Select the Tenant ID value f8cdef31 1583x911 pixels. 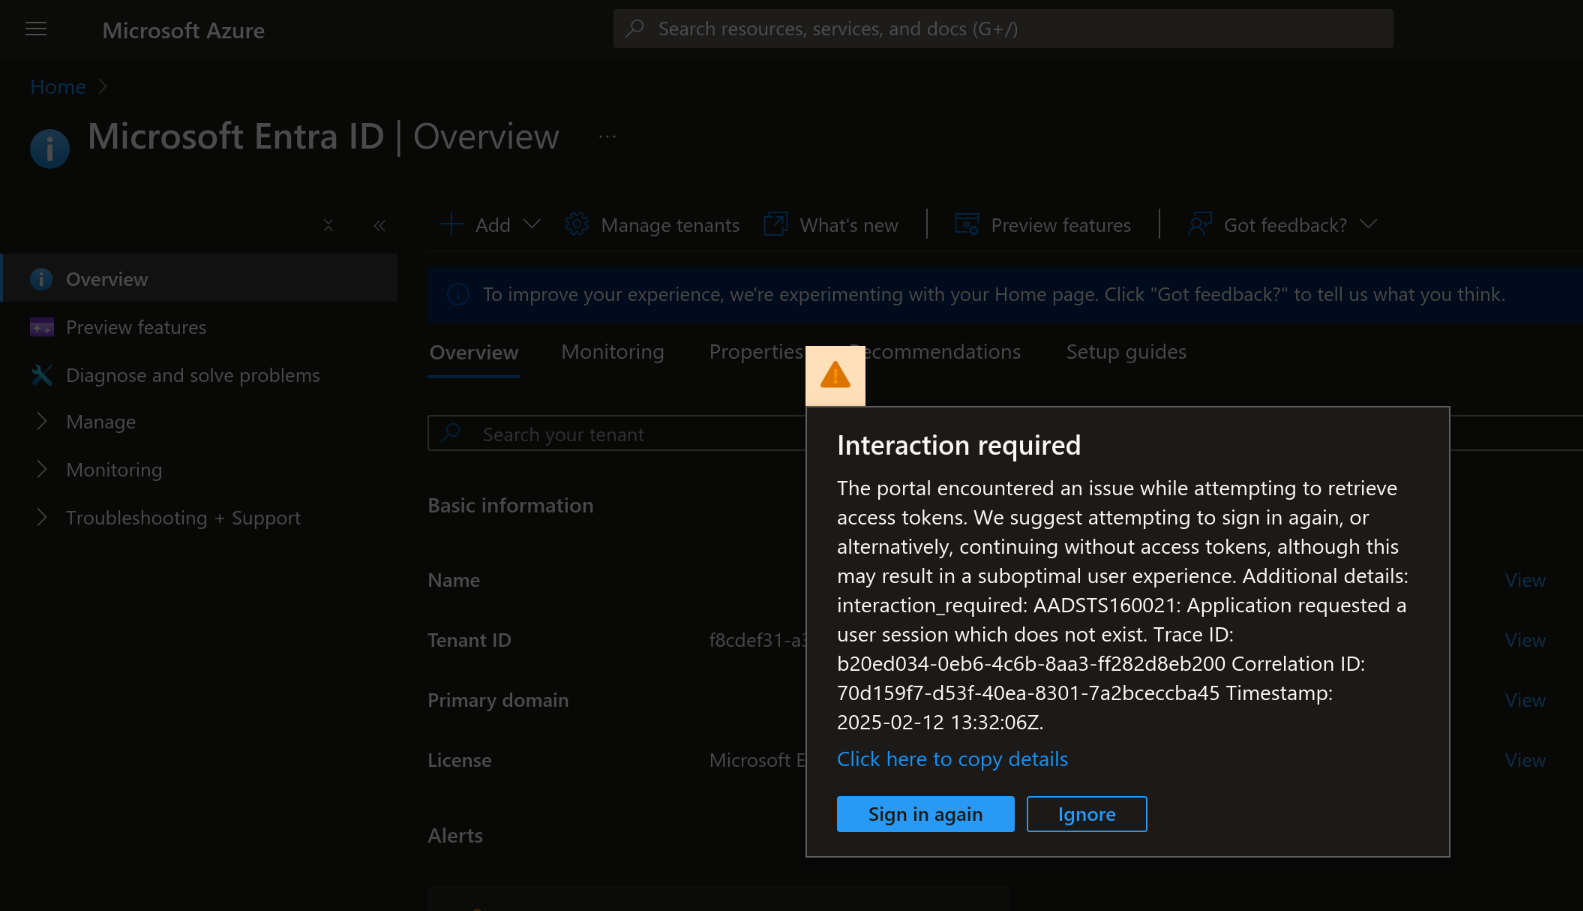tap(757, 640)
